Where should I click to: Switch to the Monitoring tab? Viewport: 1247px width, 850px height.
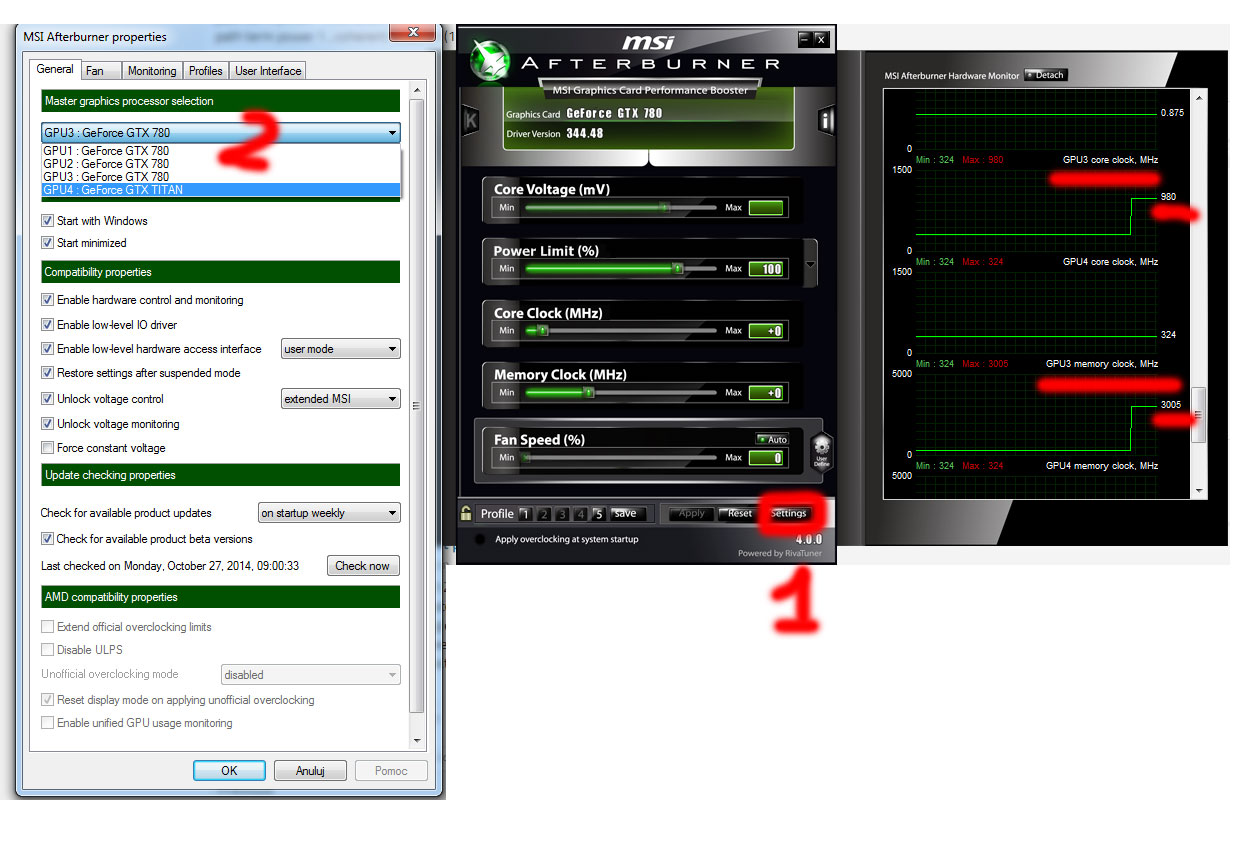[x=152, y=71]
